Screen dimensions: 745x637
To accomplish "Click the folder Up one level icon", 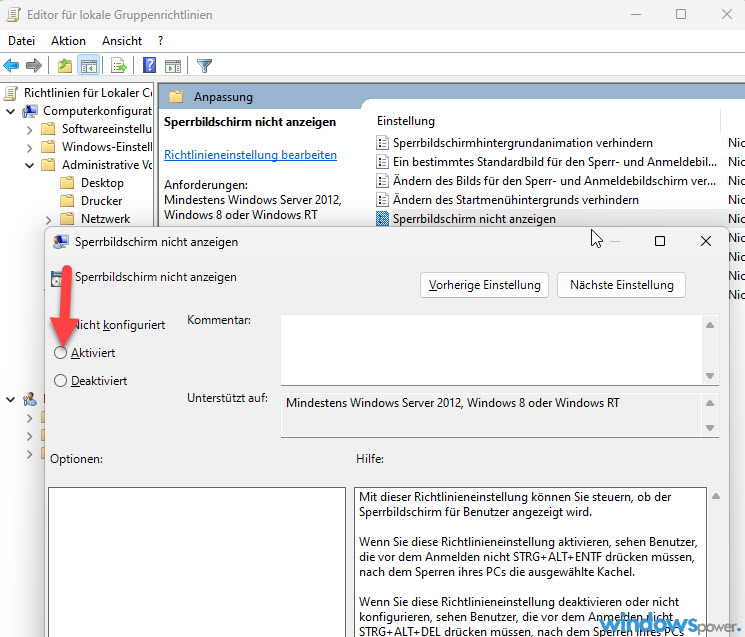I will coord(65,65).
